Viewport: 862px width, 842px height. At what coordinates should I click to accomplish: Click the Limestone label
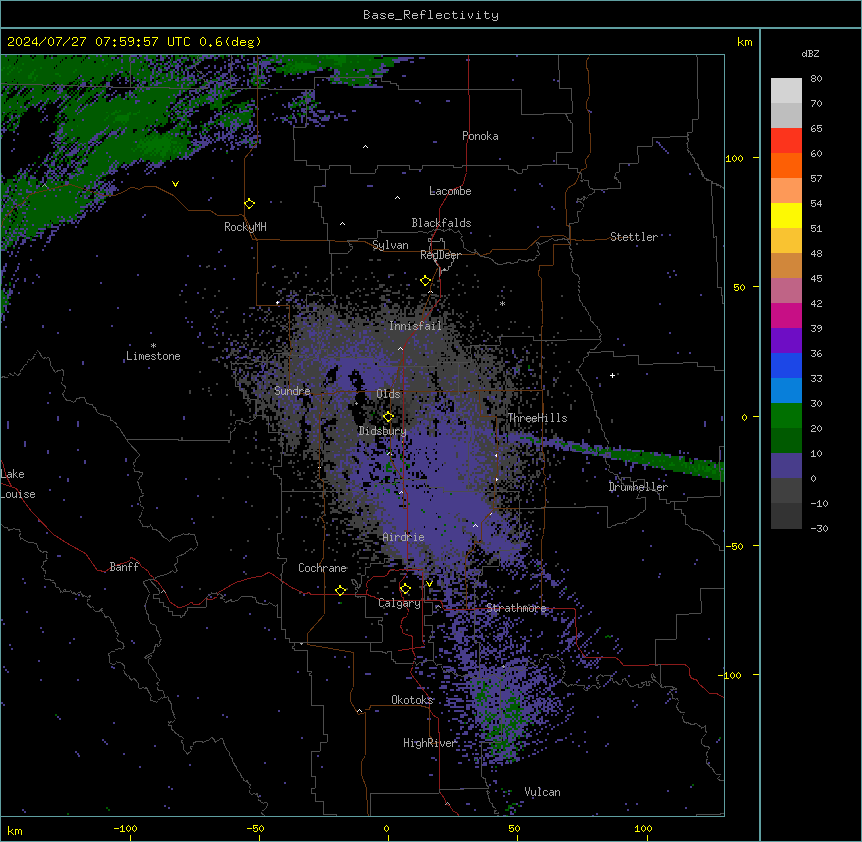(153, 356)
